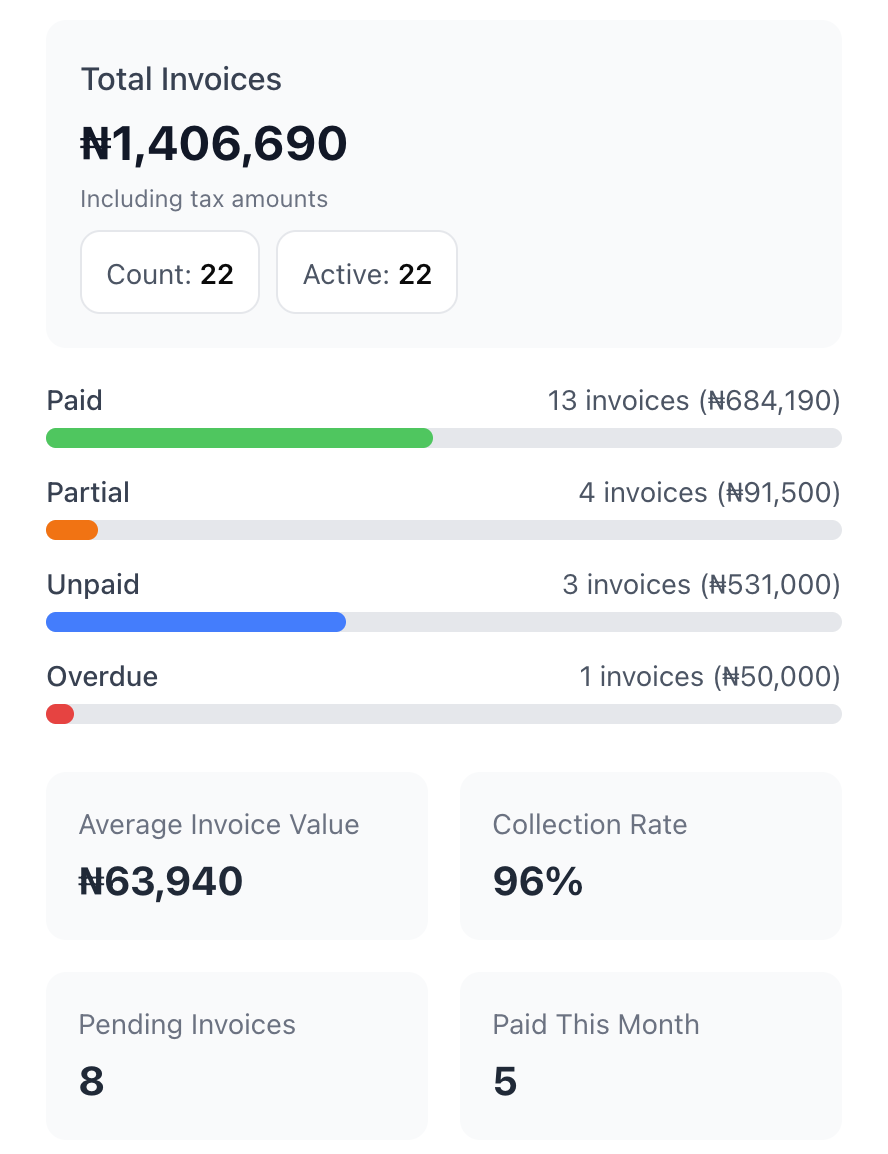Click the Total Invoices heading
The image size is (888, 1154).
[181, 79]
